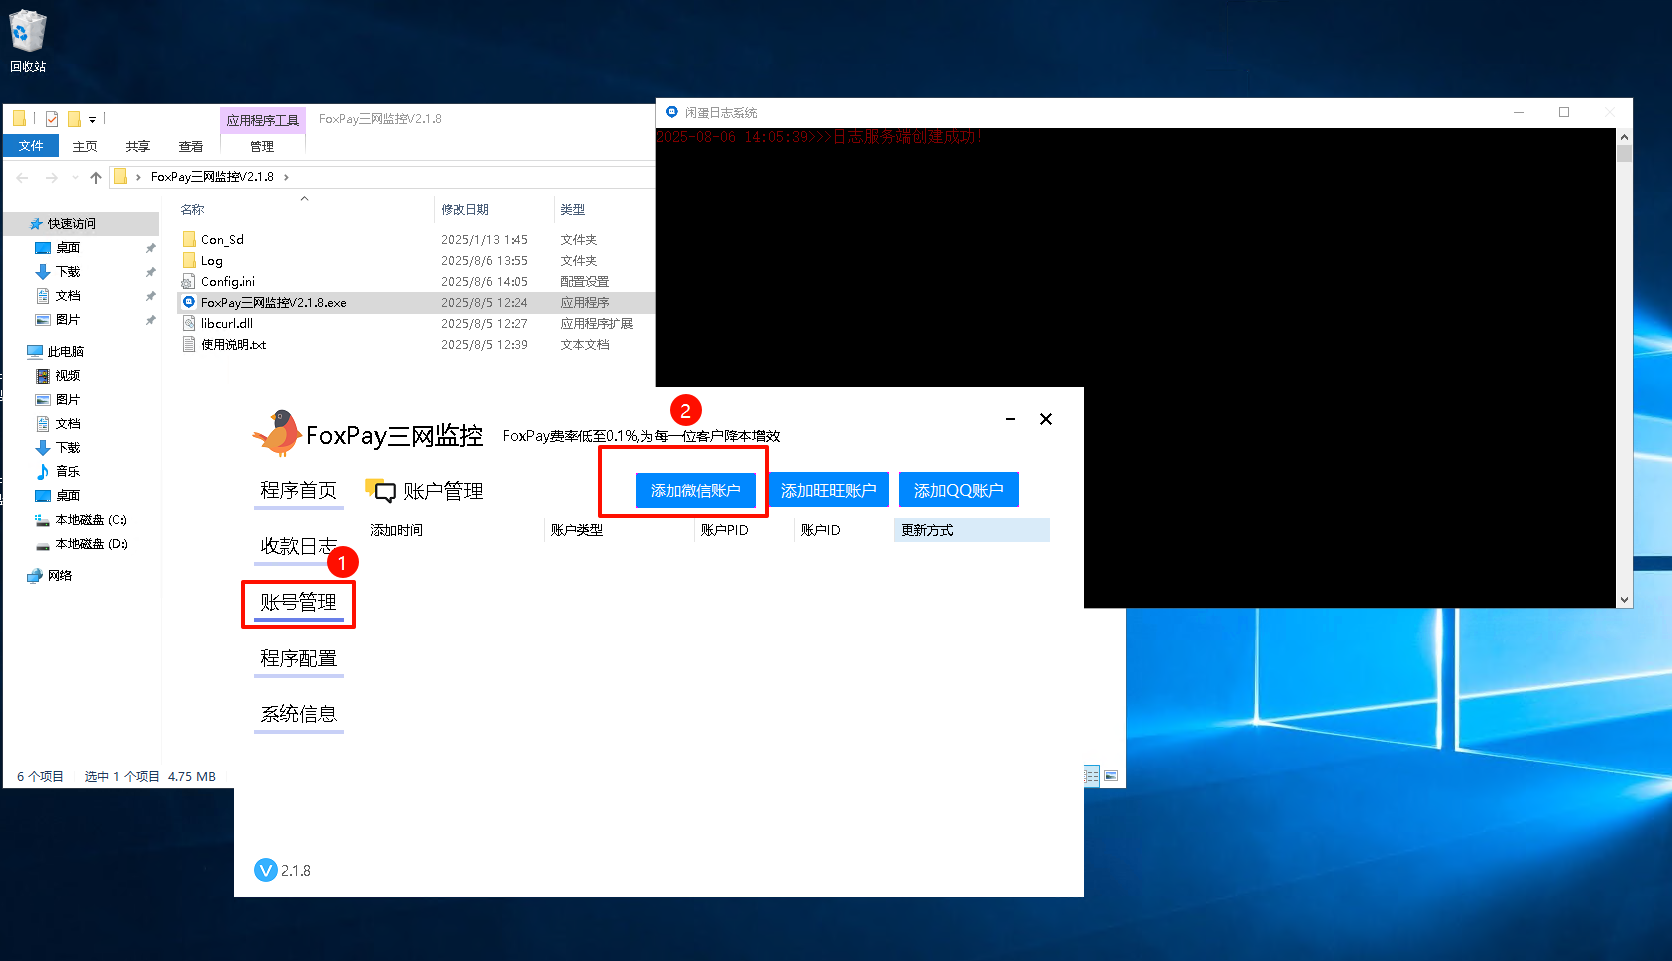1672x961 pixels.
Task: Unpin 下载 from quick access
Action: pyautogui.click(x=150, y=272)
